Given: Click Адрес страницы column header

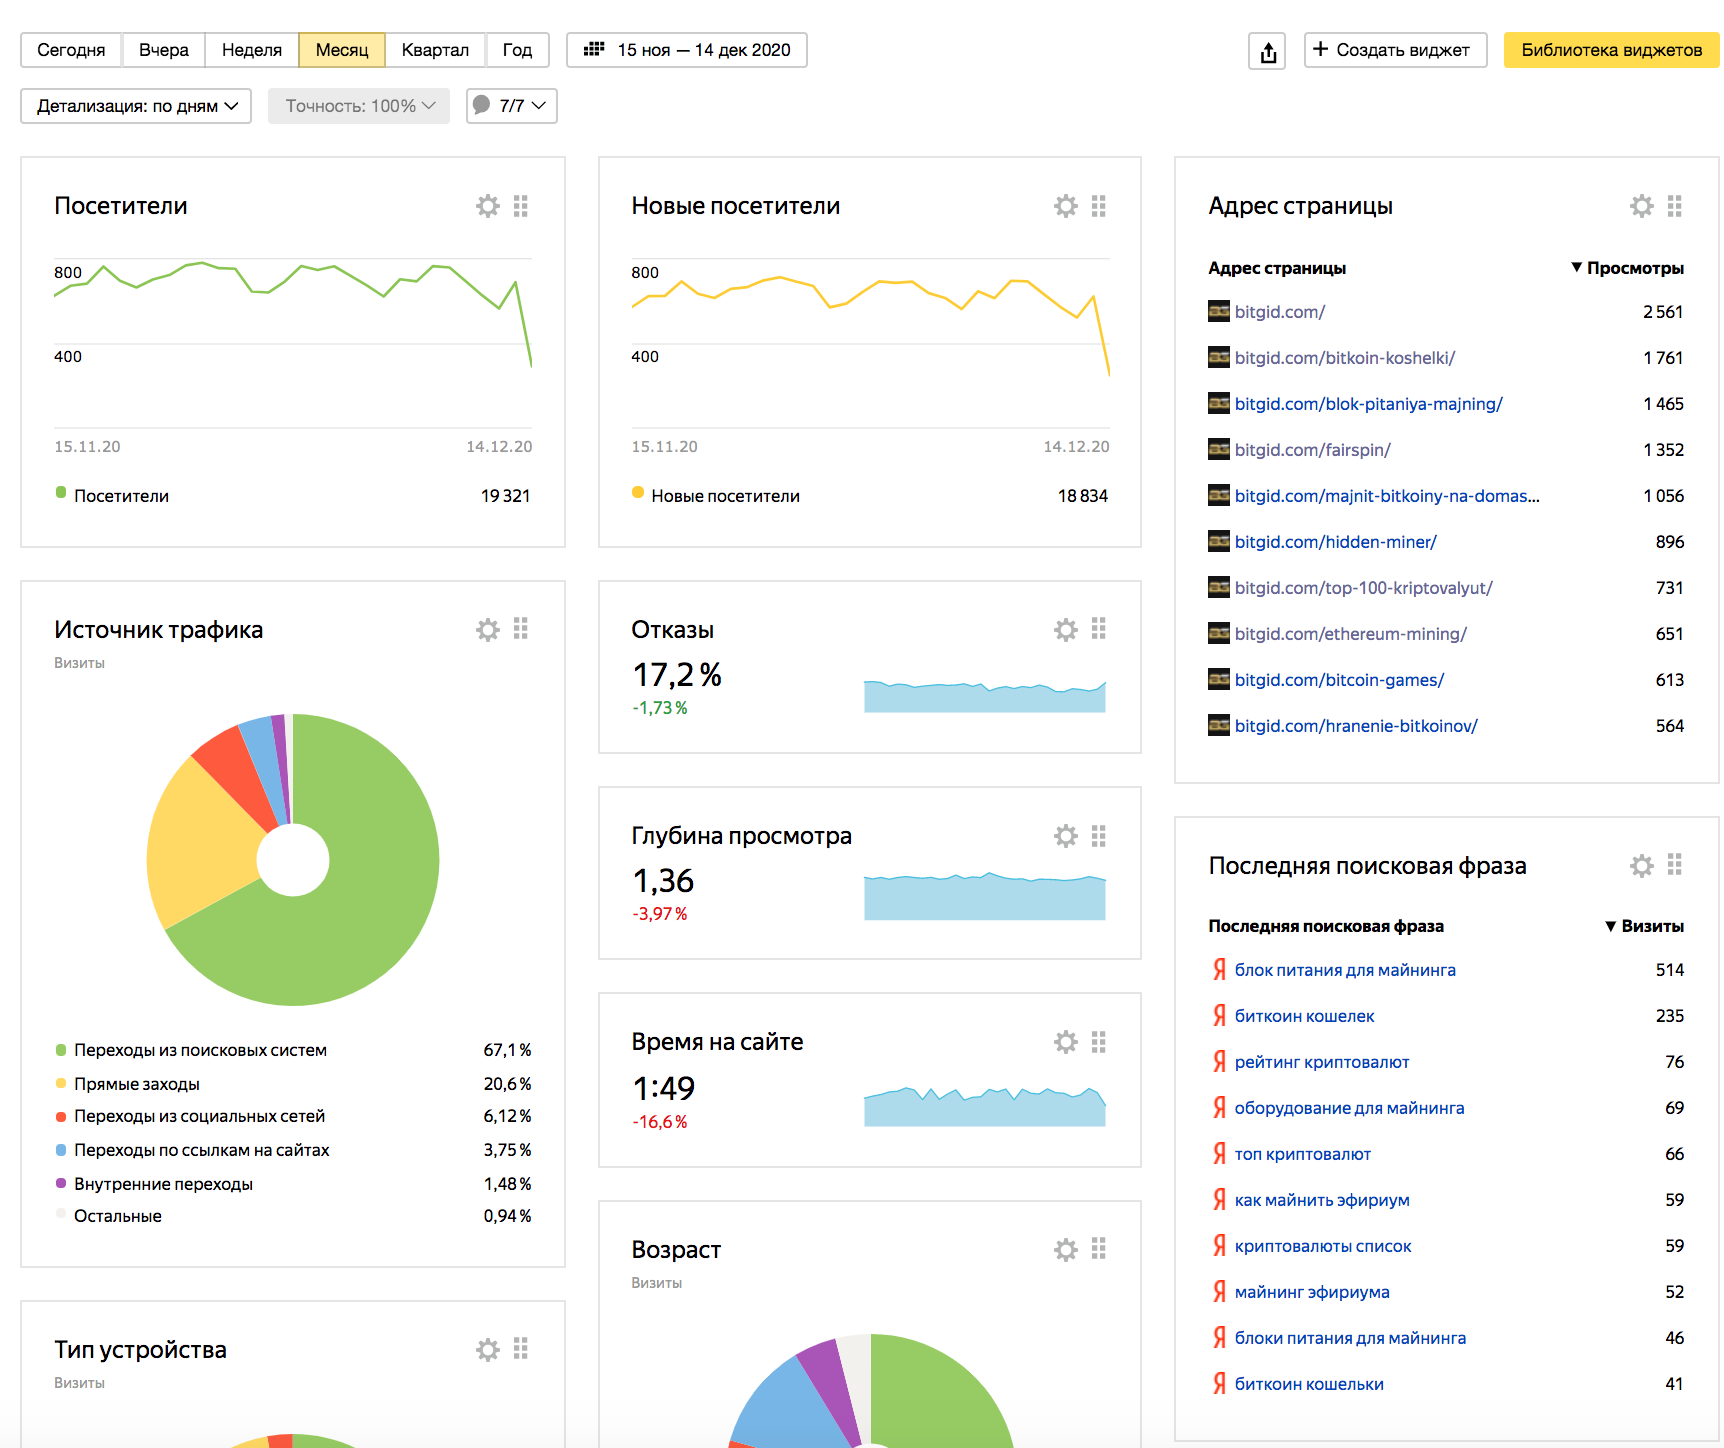Looking at the screenshot, I should tap(1276, 268).
